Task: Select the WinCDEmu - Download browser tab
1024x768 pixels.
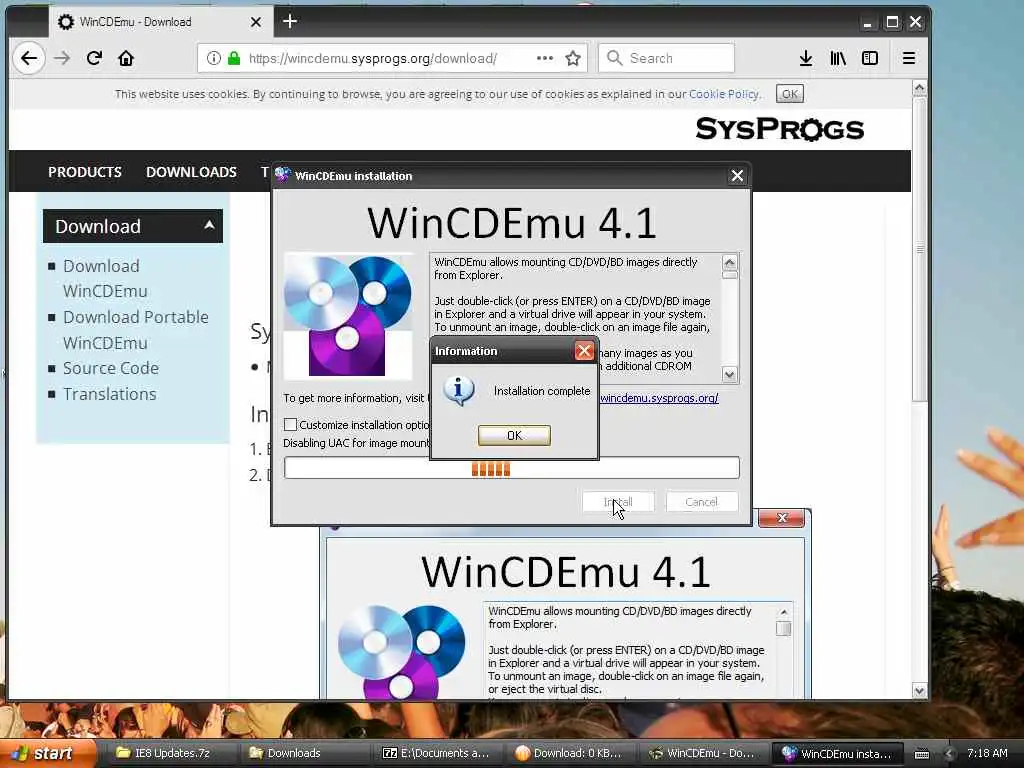Action: point(160,22)
